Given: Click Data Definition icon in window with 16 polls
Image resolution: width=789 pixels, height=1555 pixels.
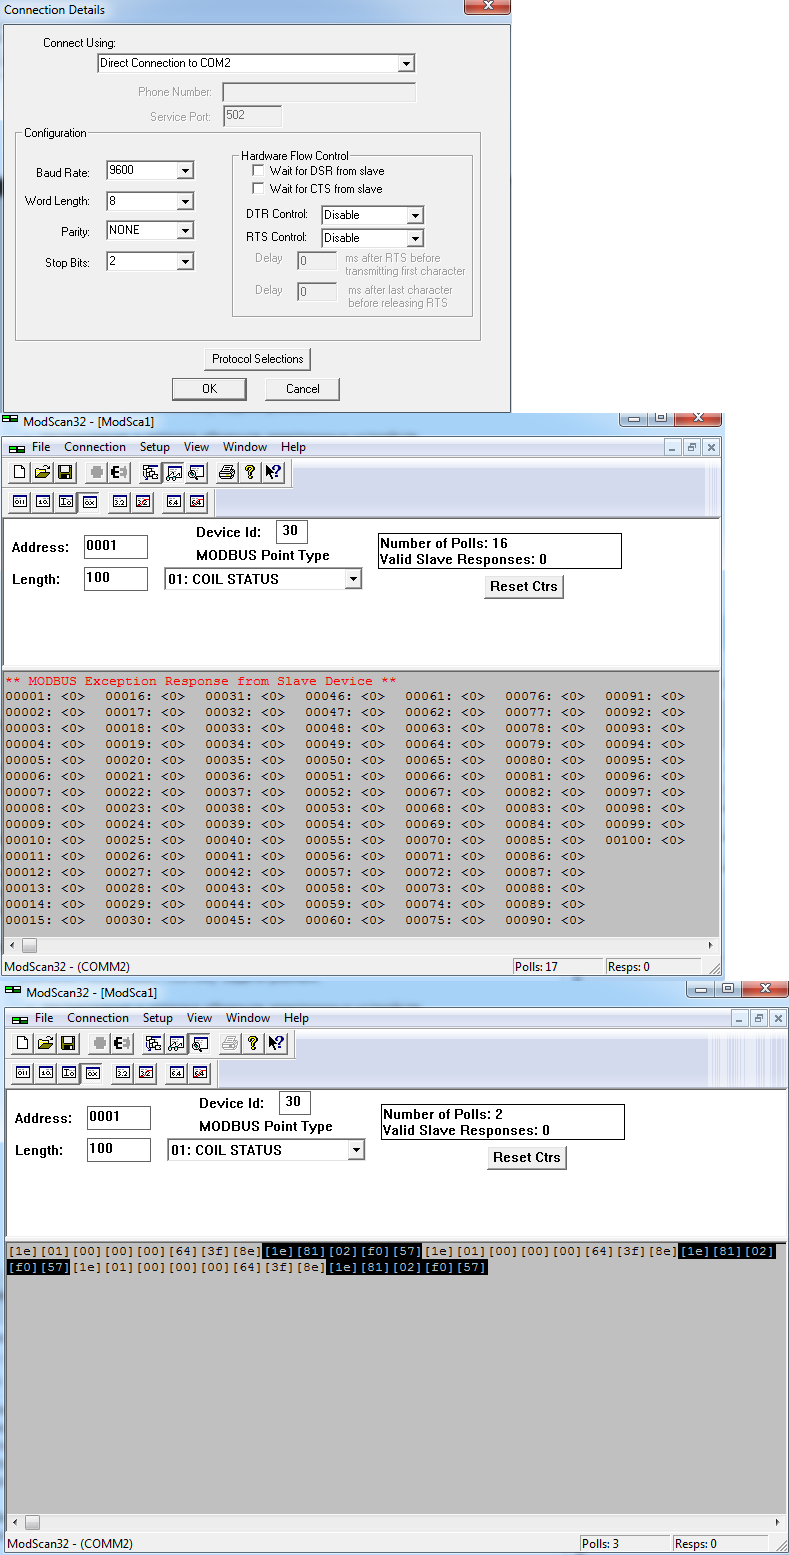Looking at the screenshot, I should [151, 473].
